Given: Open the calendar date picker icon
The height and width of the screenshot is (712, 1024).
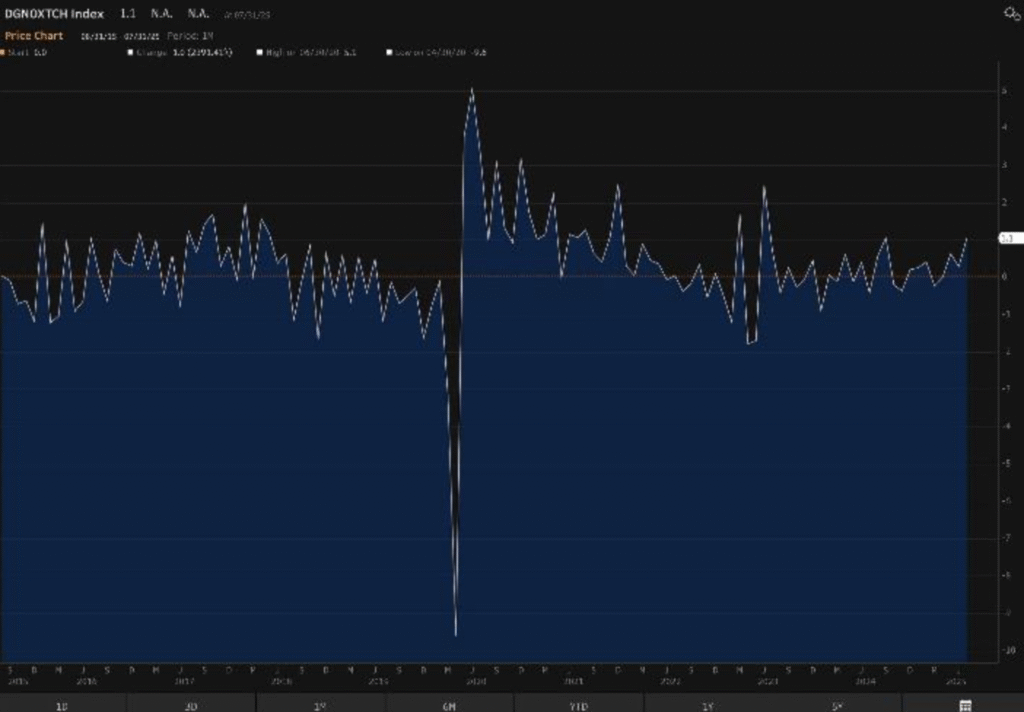Looking at the screenshot, I should coord(965,705).
